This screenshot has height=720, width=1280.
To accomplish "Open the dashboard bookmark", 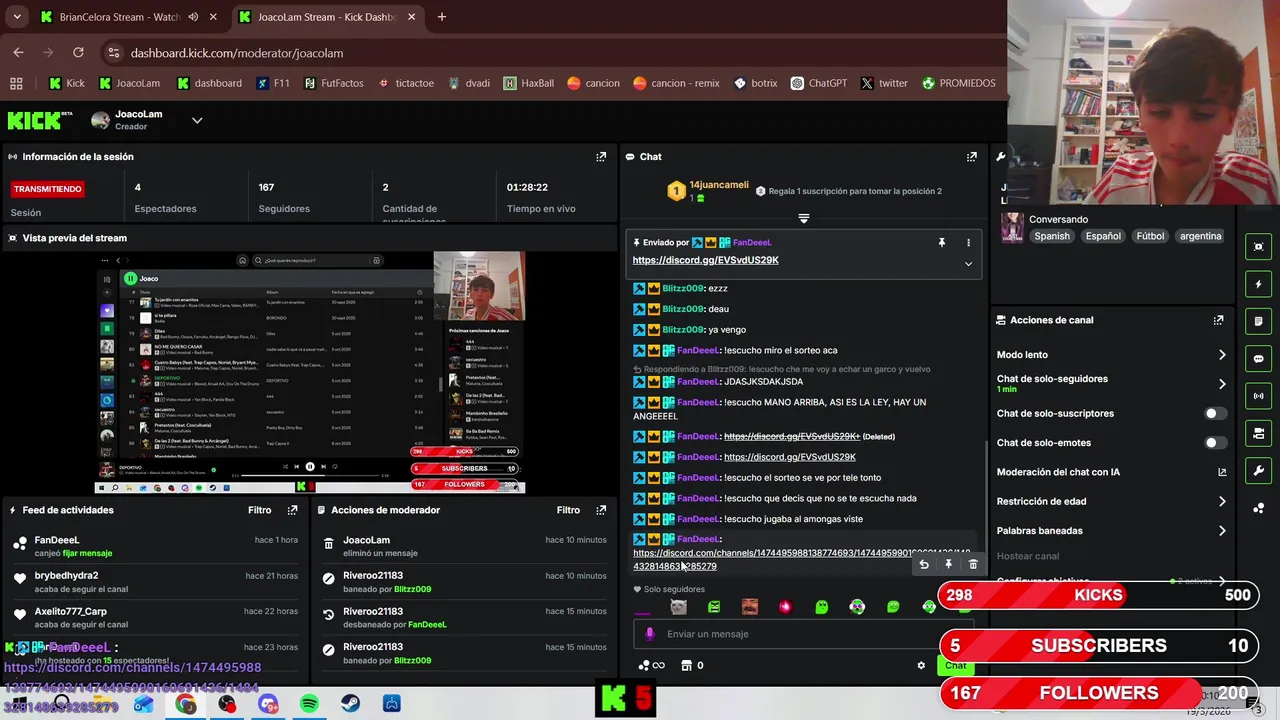I will tap(210, 83).
